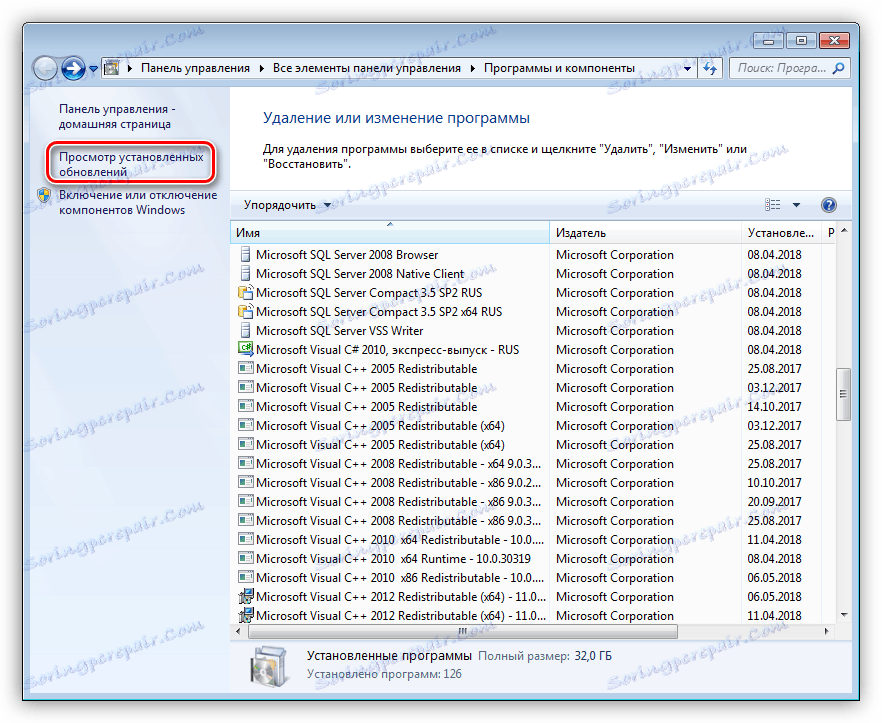Click date 10.10.2017 in install column
Screen dimensions: 882x723
(774, 483)
